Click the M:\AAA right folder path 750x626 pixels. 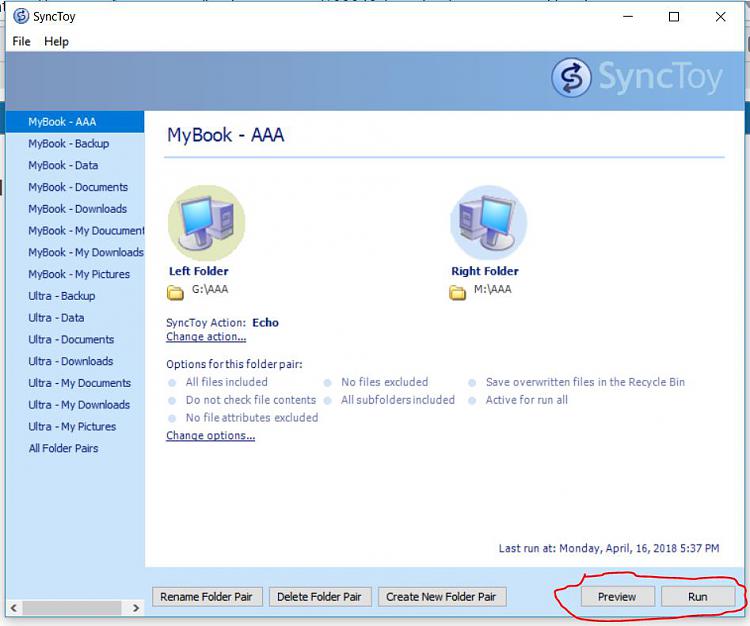click(x=493, y=289)
